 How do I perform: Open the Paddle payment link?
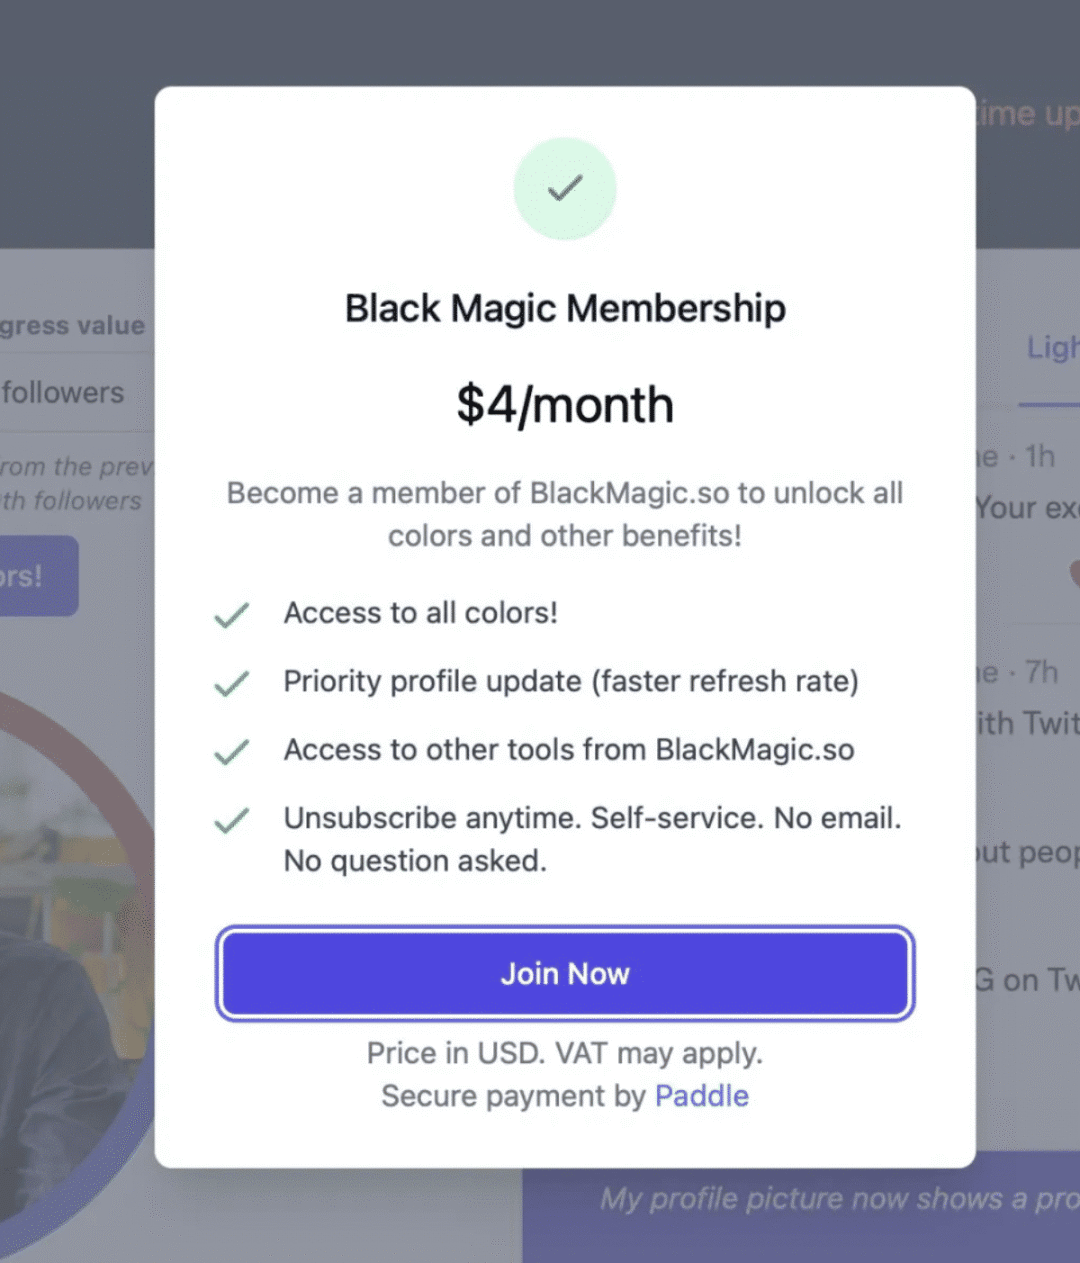point(701,1096)
